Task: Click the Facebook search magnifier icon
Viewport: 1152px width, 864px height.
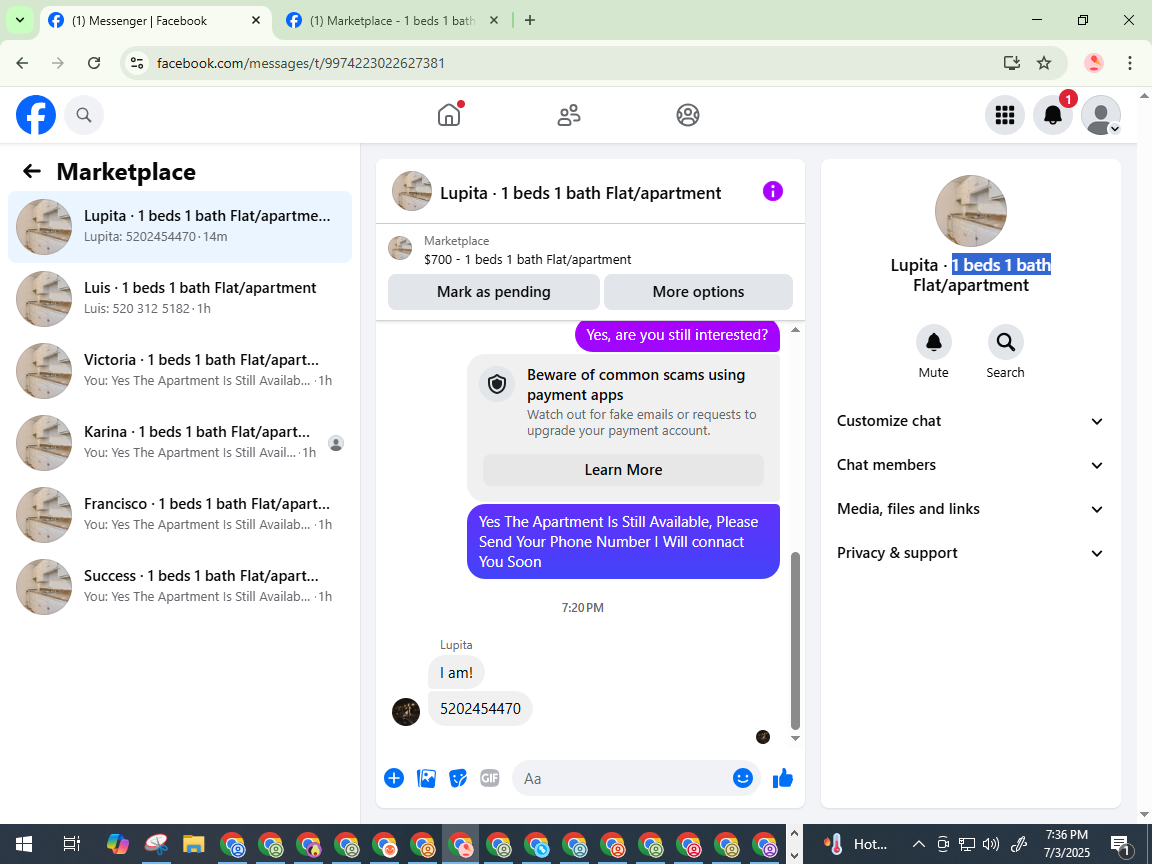Action: pos(84,115)
